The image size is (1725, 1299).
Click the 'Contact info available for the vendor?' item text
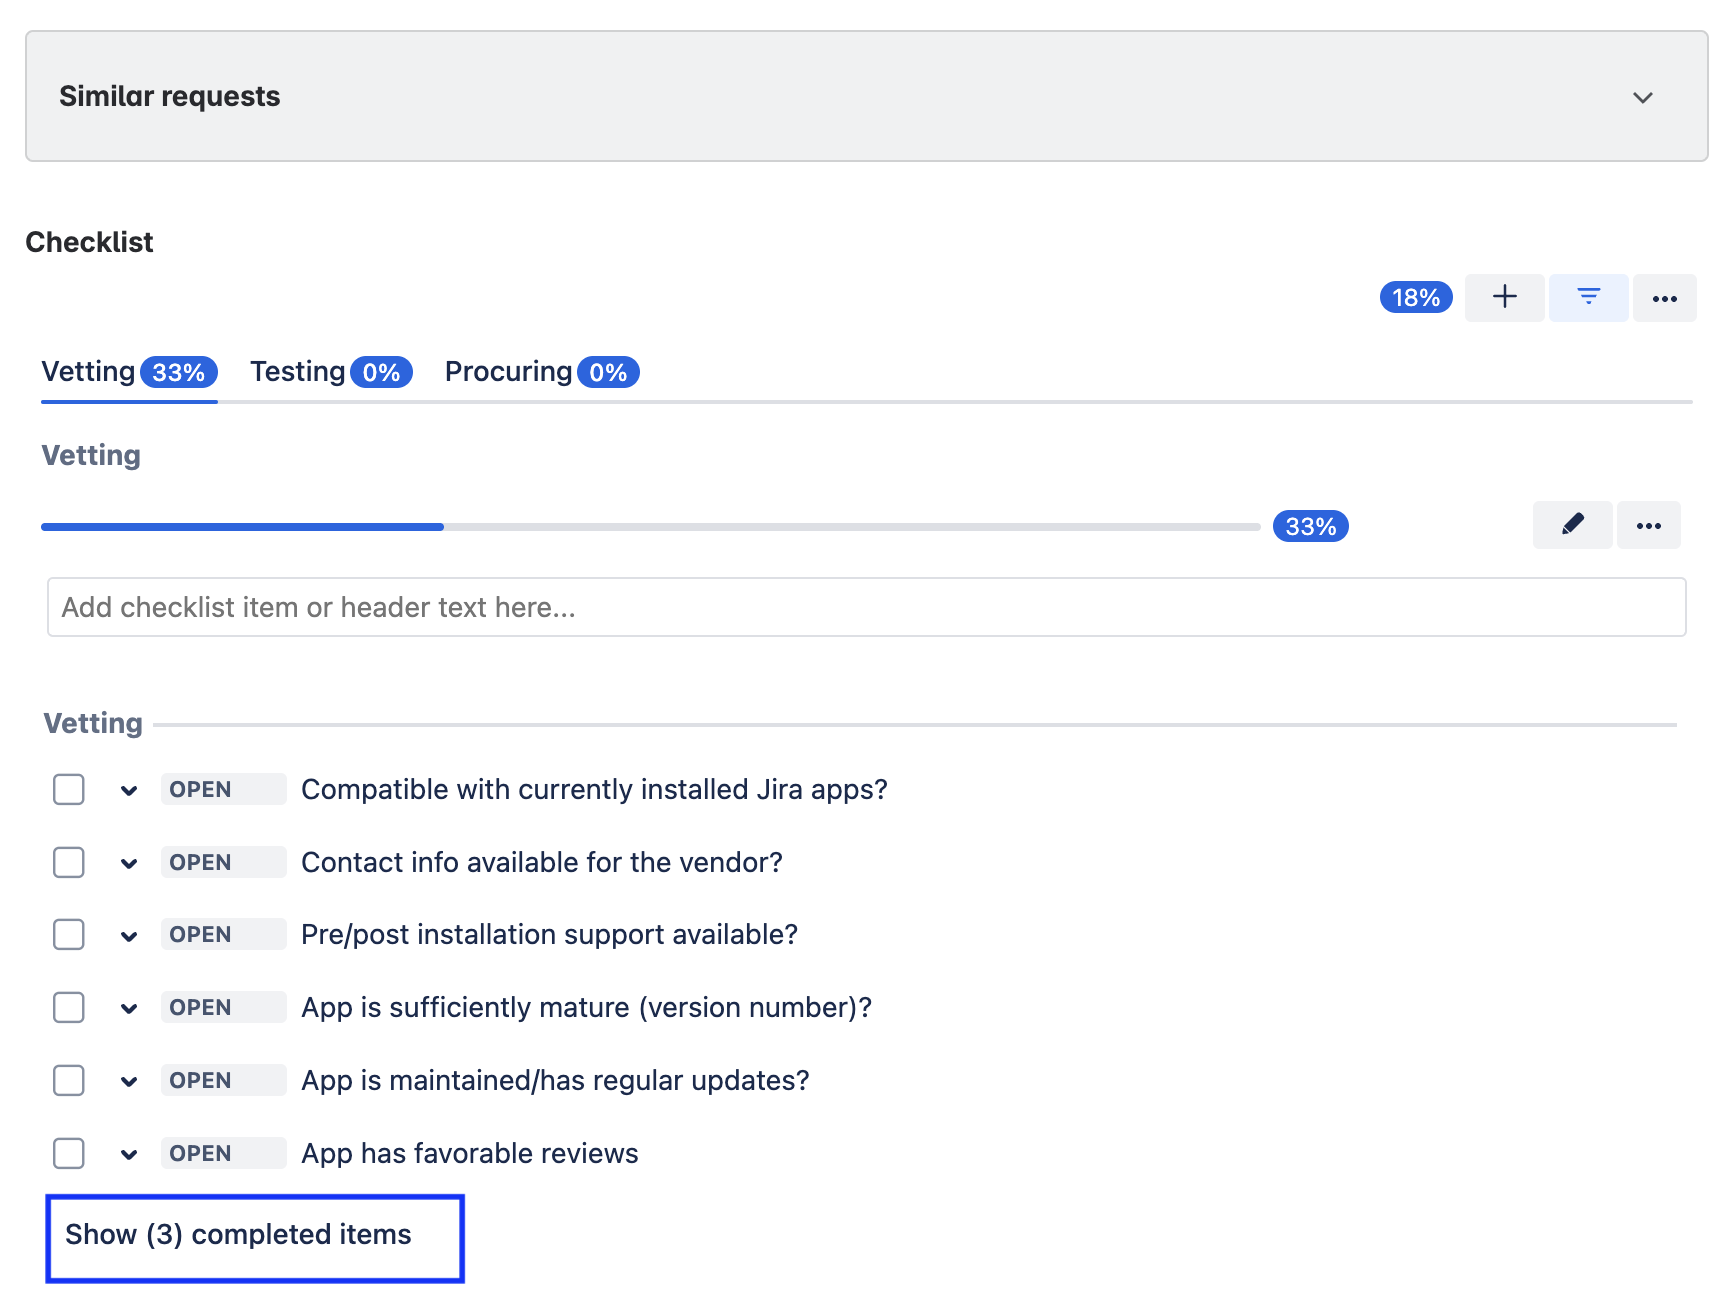541,862
